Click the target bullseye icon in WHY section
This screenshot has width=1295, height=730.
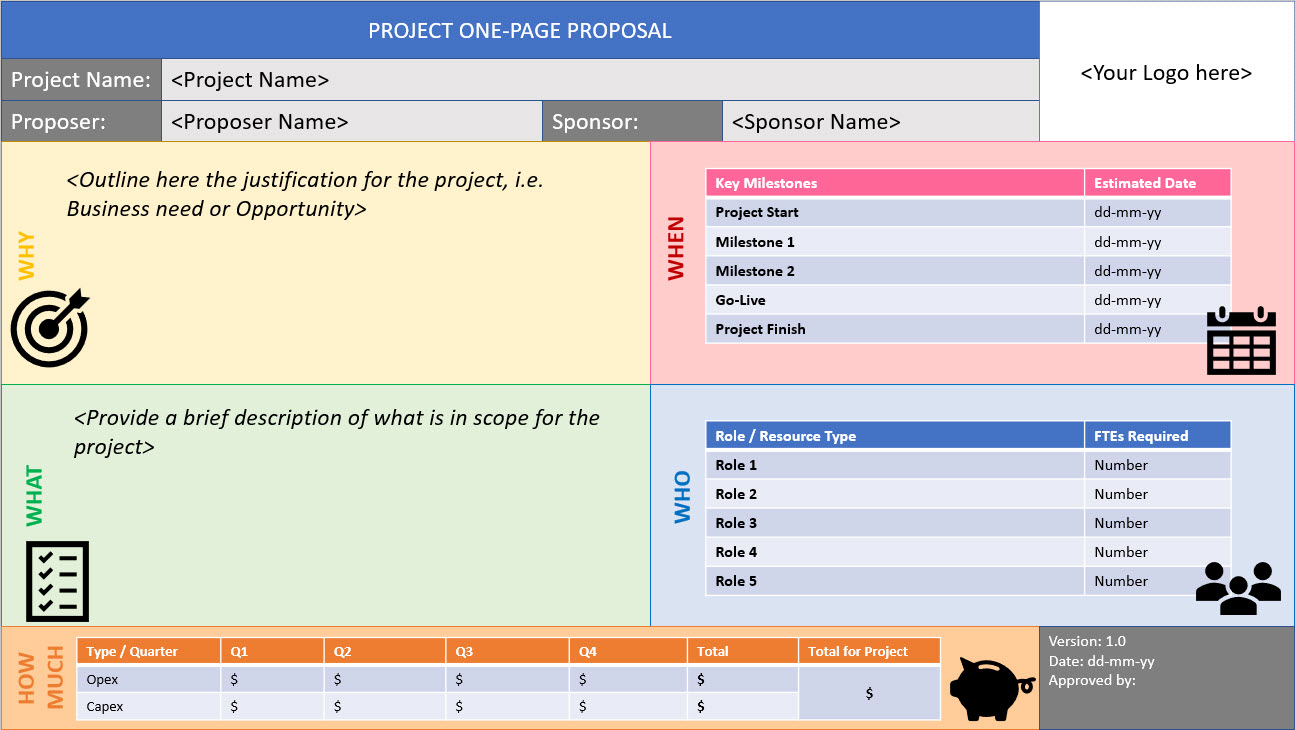(x=50, y=327)
